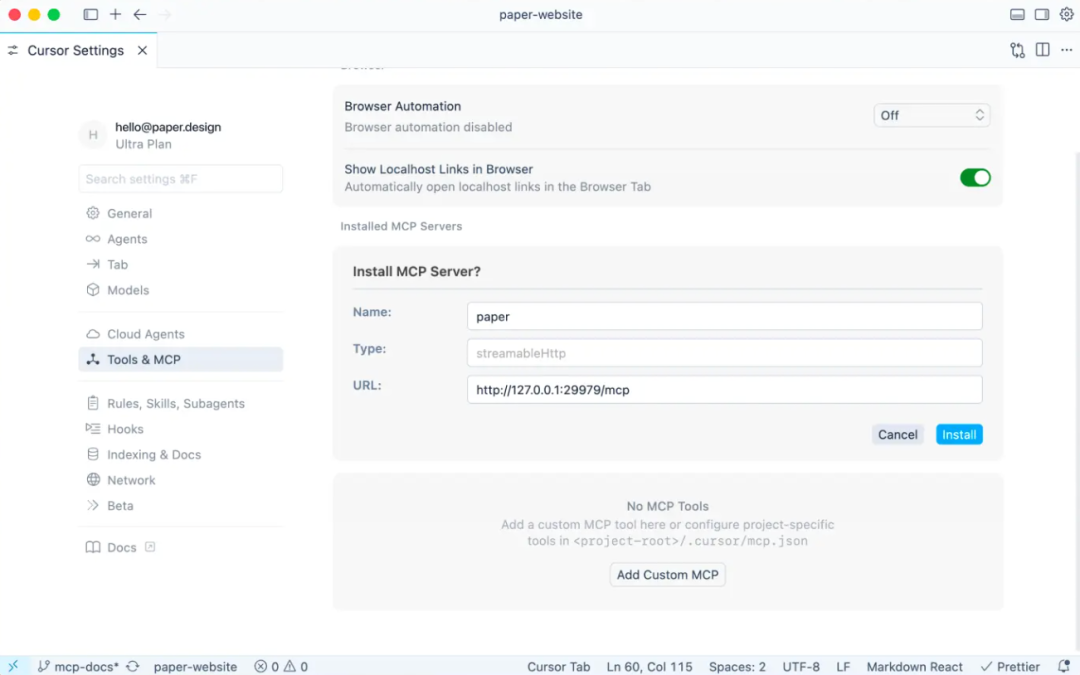Click the plus icon for new tab
1080x675 pixels.
click(x=115, y=15)
